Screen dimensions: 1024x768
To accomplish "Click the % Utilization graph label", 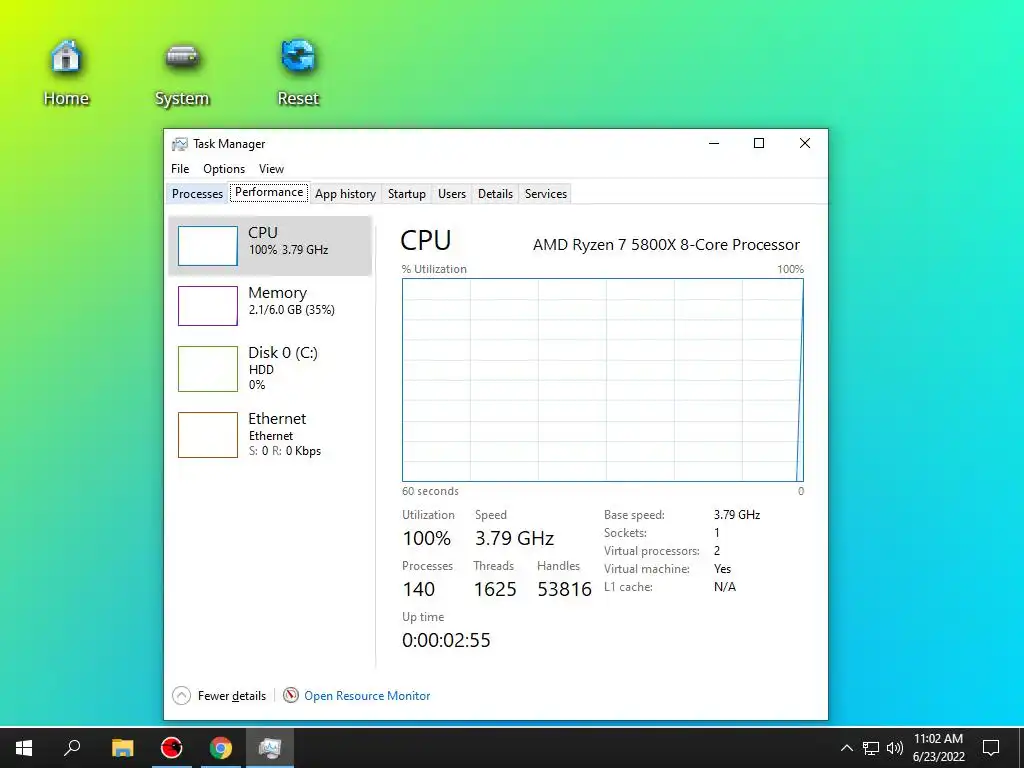I will tap(434, 269).
